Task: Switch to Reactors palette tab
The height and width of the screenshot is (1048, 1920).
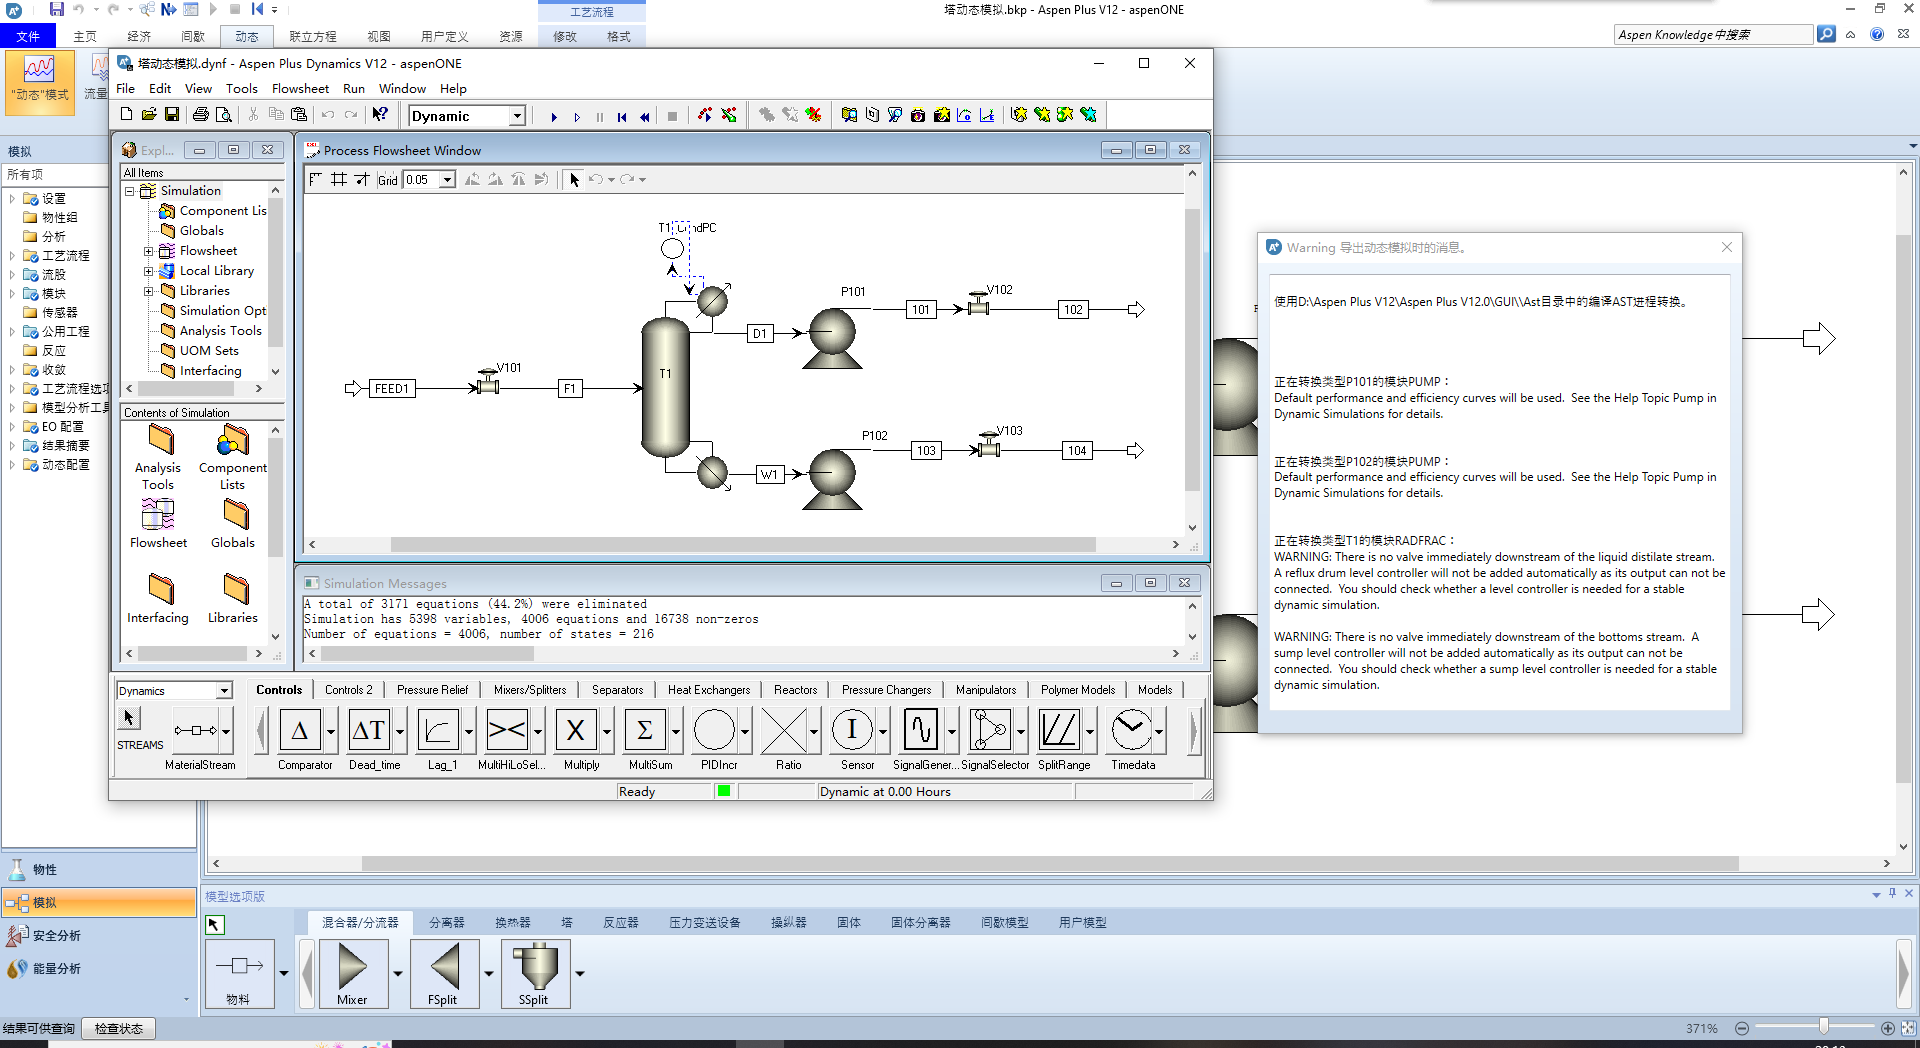Action: (x=795, y=690)
